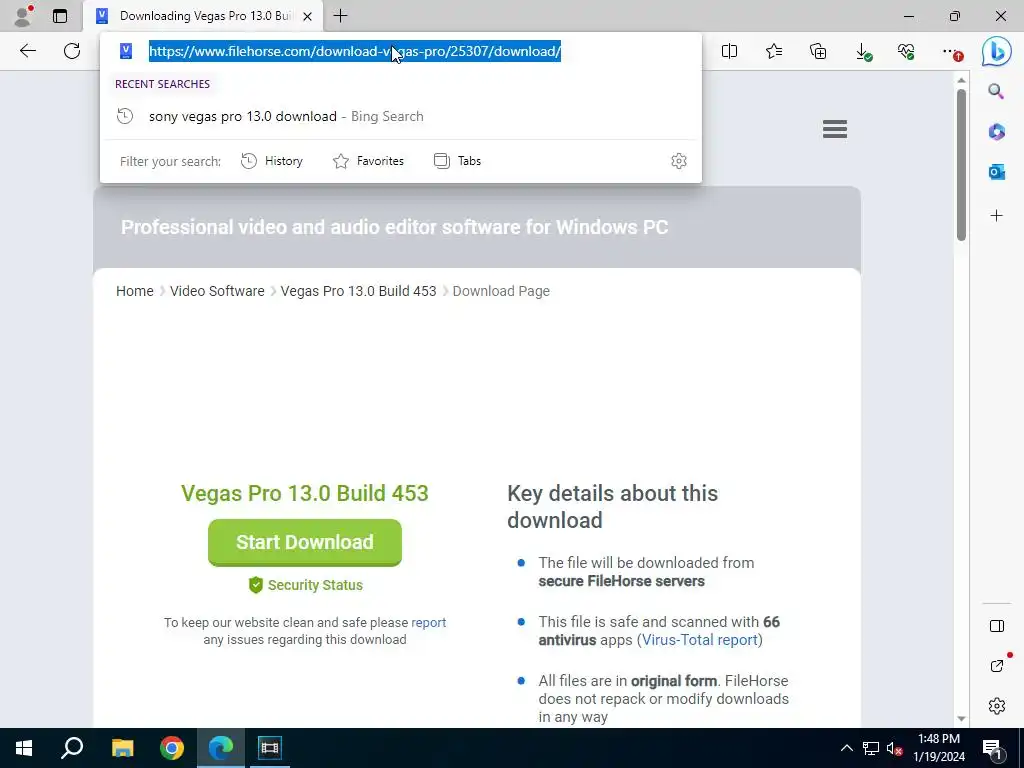Open the Favorites star toolbar icon
The image size is (1024, 768).
pyautogui.click(x=774, y=51)
